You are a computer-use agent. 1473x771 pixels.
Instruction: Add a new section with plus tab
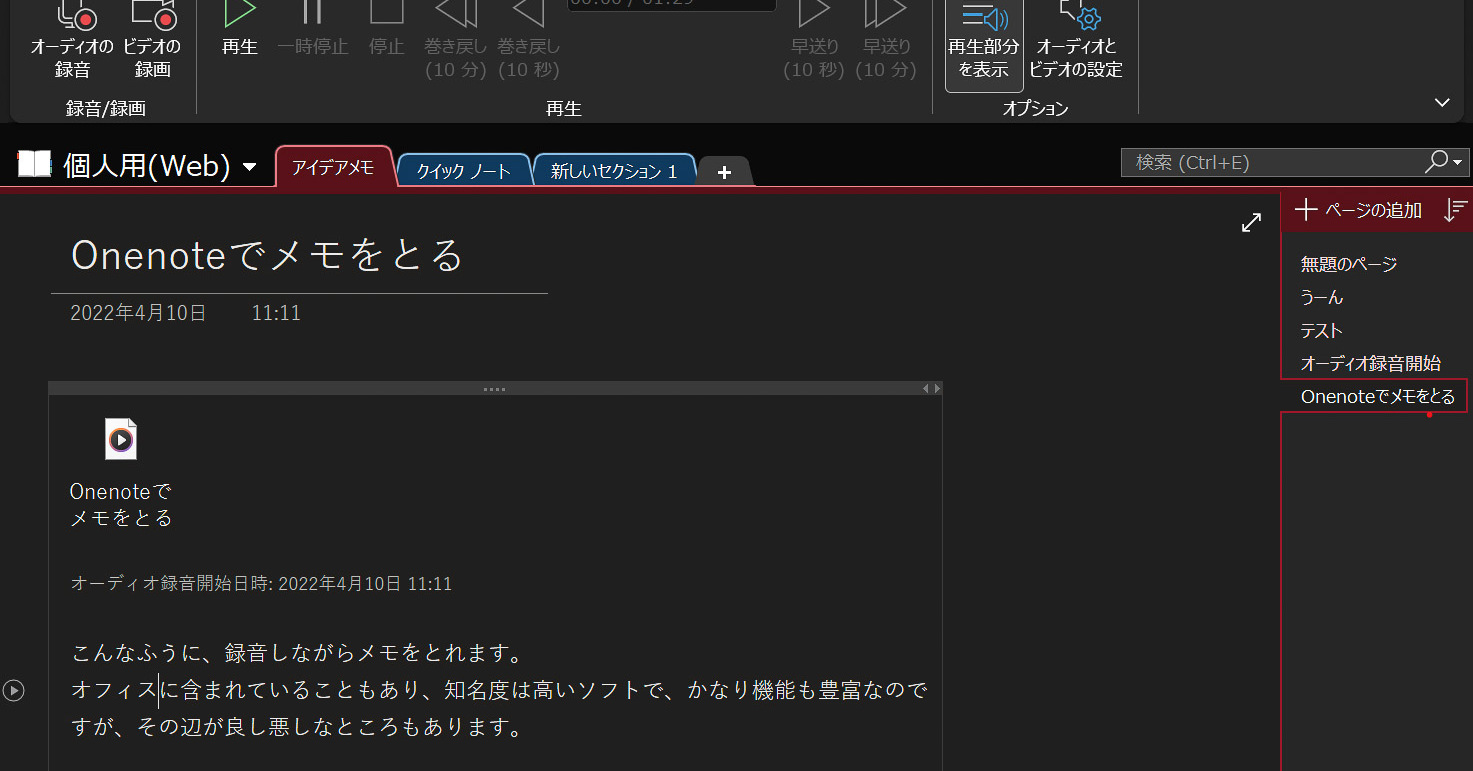click(x=725, y=172)
